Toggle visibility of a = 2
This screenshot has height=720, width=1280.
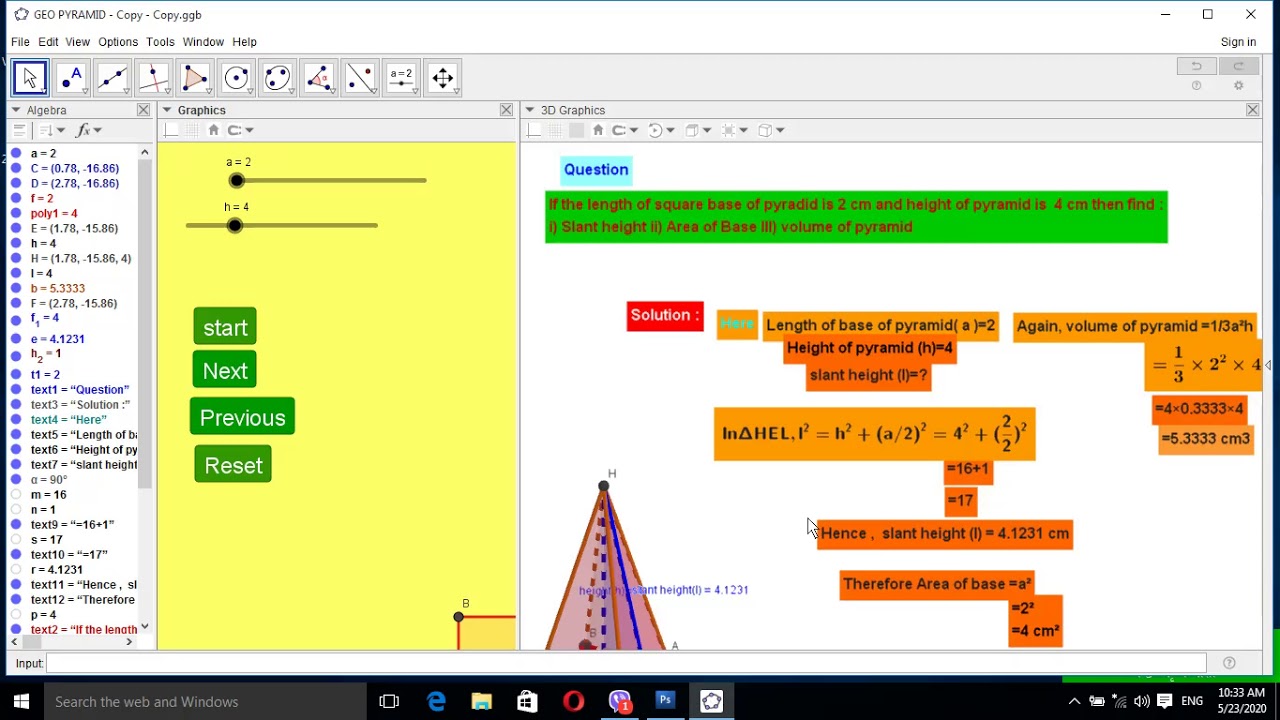pos(16,154)
